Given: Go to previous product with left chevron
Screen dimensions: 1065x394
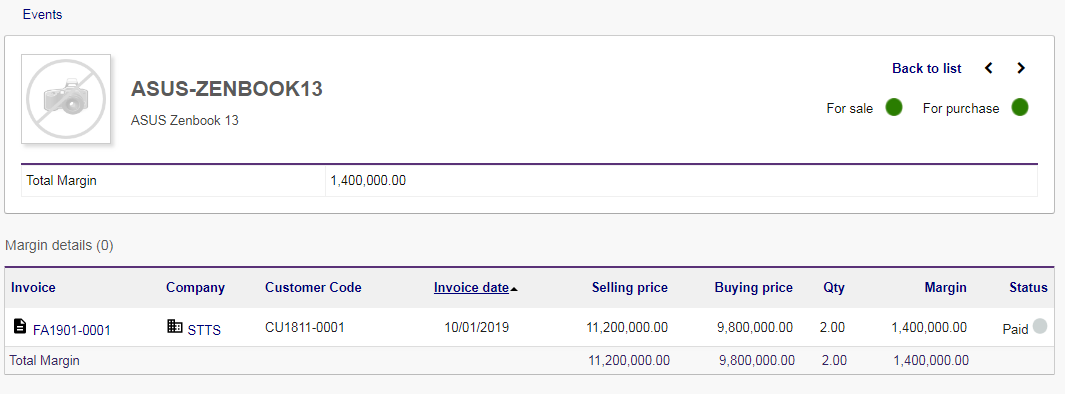Looking at the screenshot, I should click(989, 68).
